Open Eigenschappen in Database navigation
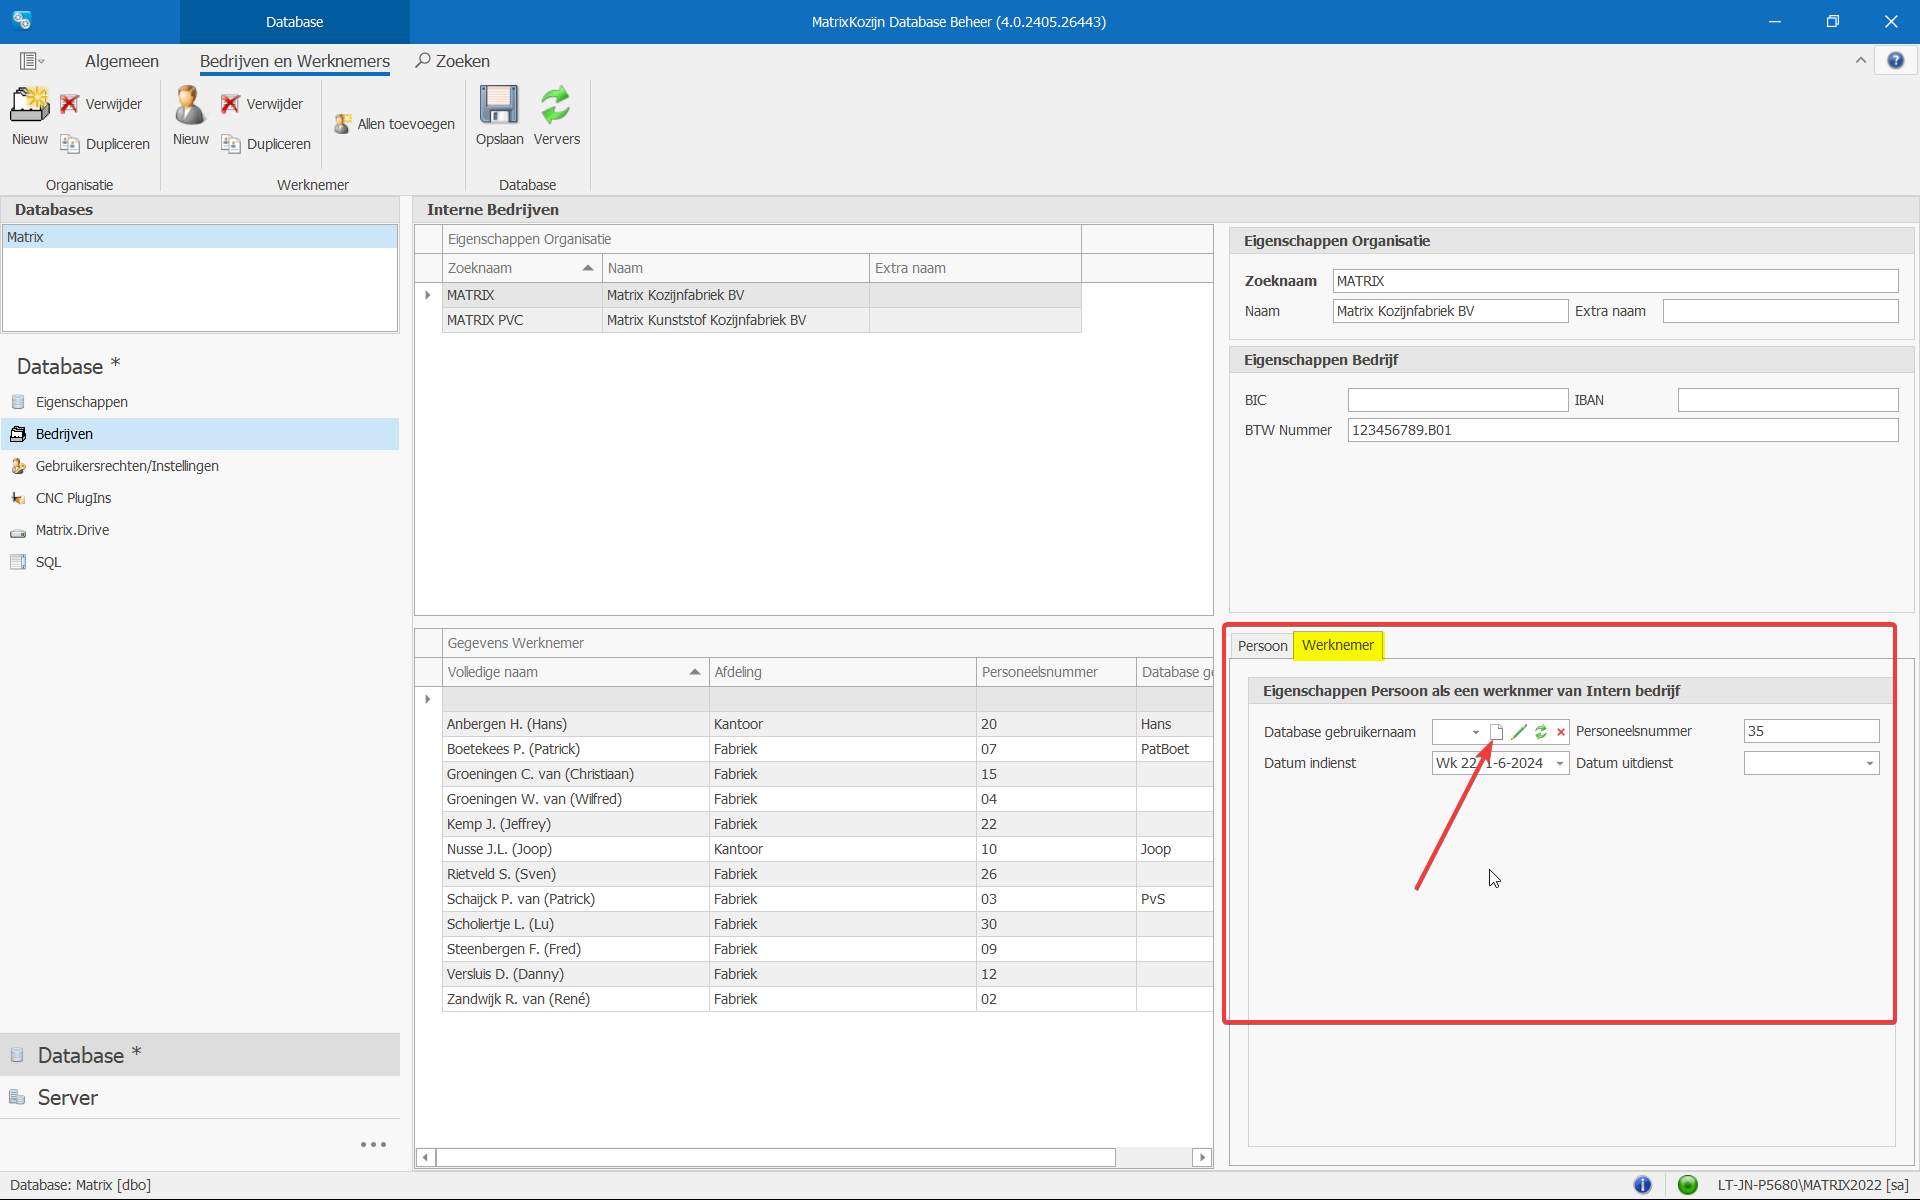The height and width of the screenshot is (1200, 1920). click(82, 402)
